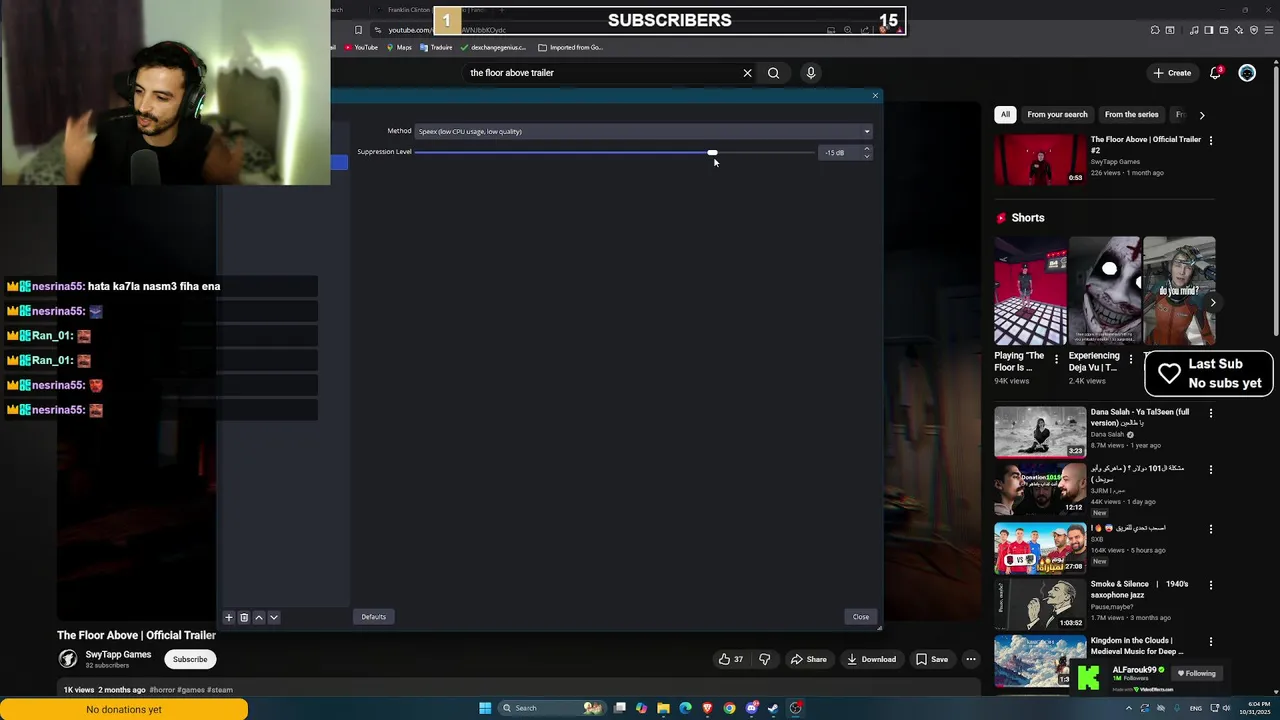1280x720 pixels.
Task: Subscribe to SwyTapp Games channel
Action: (x=190, y=659)
